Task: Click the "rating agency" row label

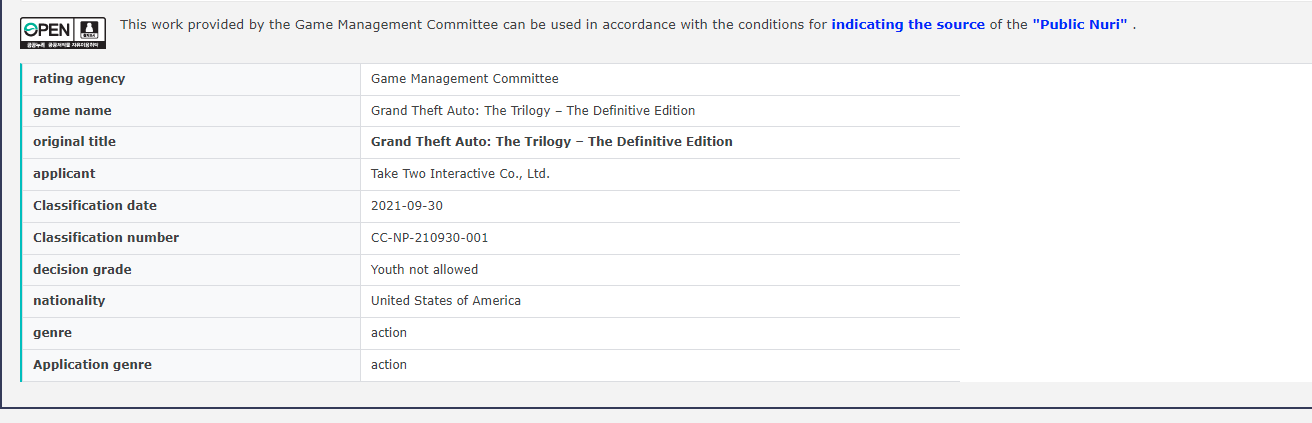Action: 79,79
